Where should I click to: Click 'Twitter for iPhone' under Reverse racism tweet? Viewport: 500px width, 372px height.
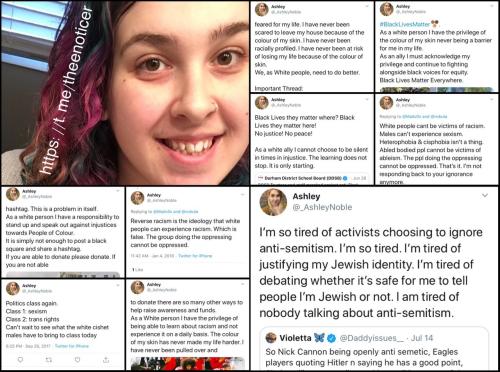click(195, 256)
